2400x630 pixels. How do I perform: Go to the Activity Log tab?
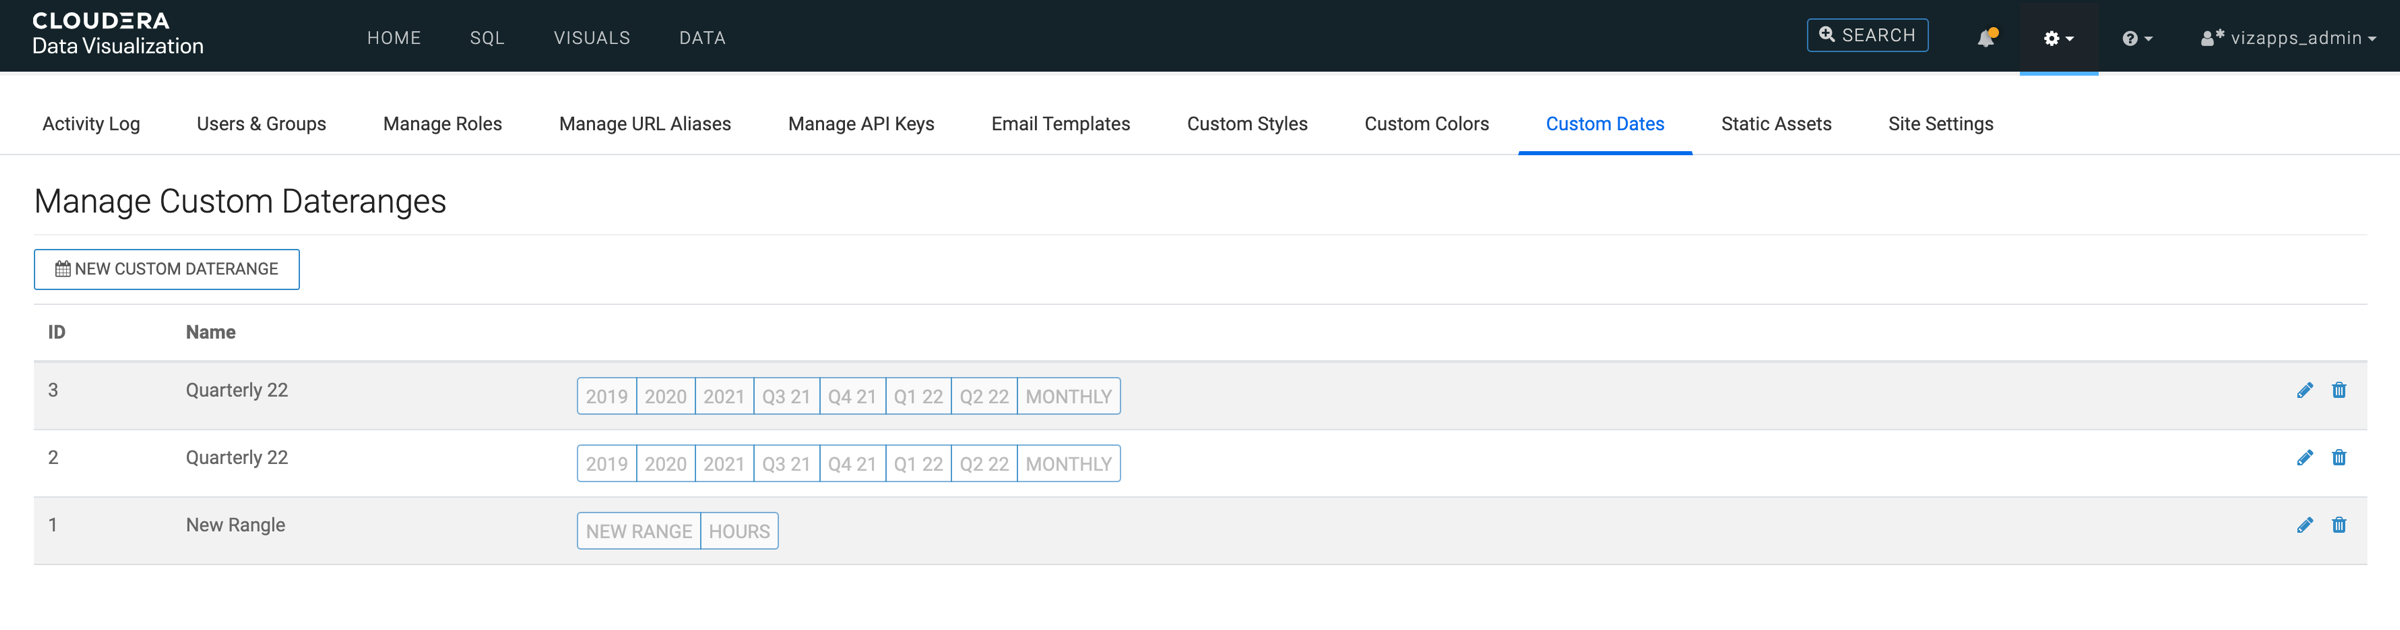pyautogui.click(x=91, y=124)
